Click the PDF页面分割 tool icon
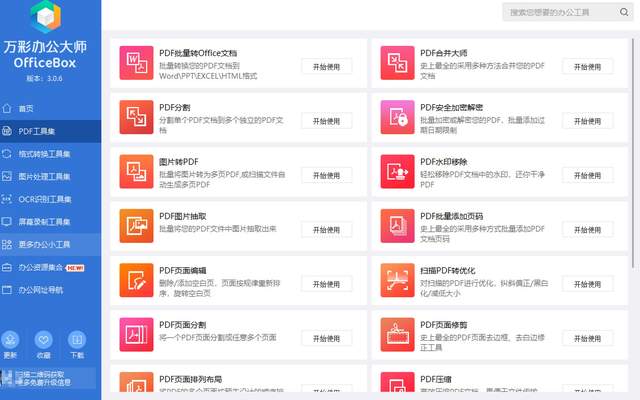Image resolution: width=640 pixels, height=400 pixels. click(136, 334)
